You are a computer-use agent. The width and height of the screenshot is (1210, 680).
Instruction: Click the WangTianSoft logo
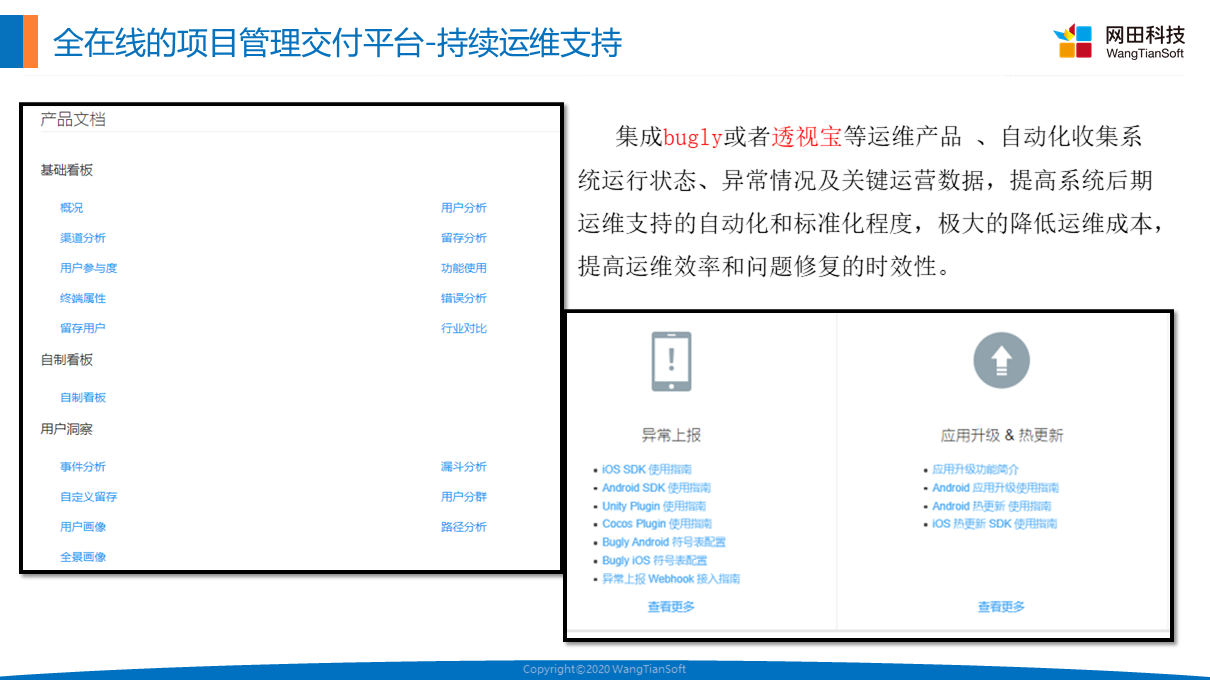pyautogui.click(x=1118, y=41)
